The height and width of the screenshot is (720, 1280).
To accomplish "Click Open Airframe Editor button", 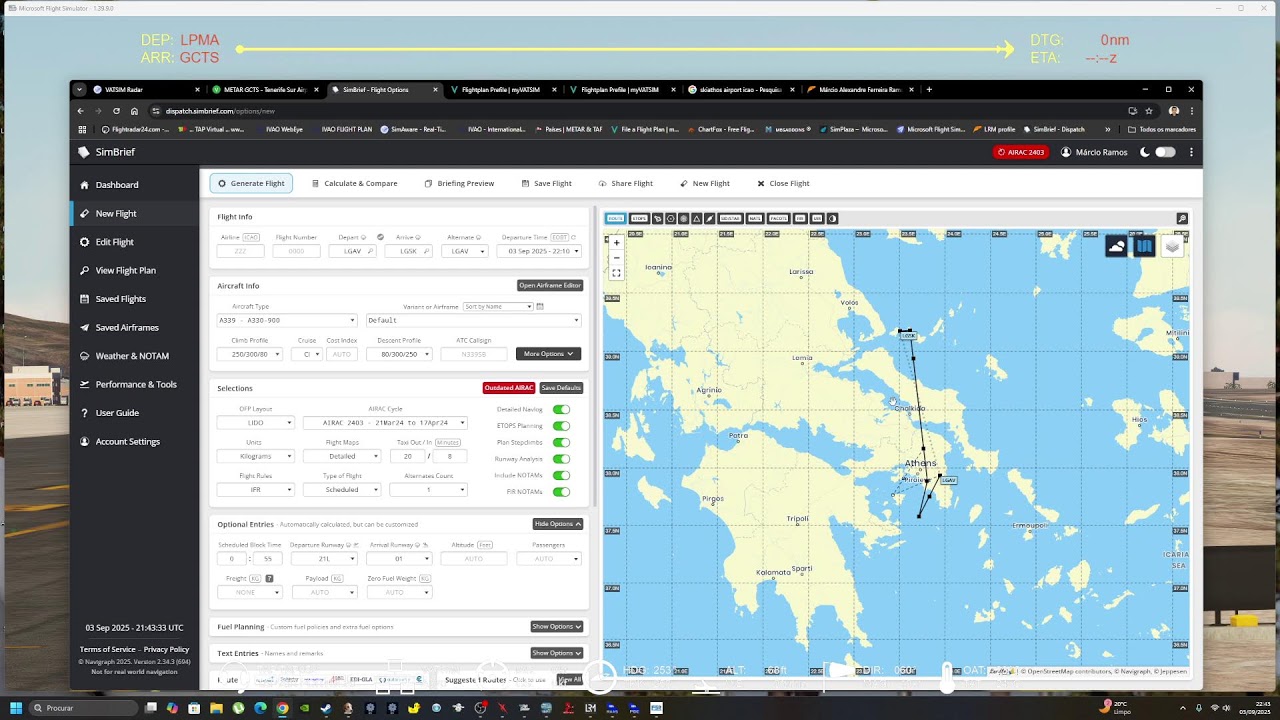I will click(x=550, y=286).
